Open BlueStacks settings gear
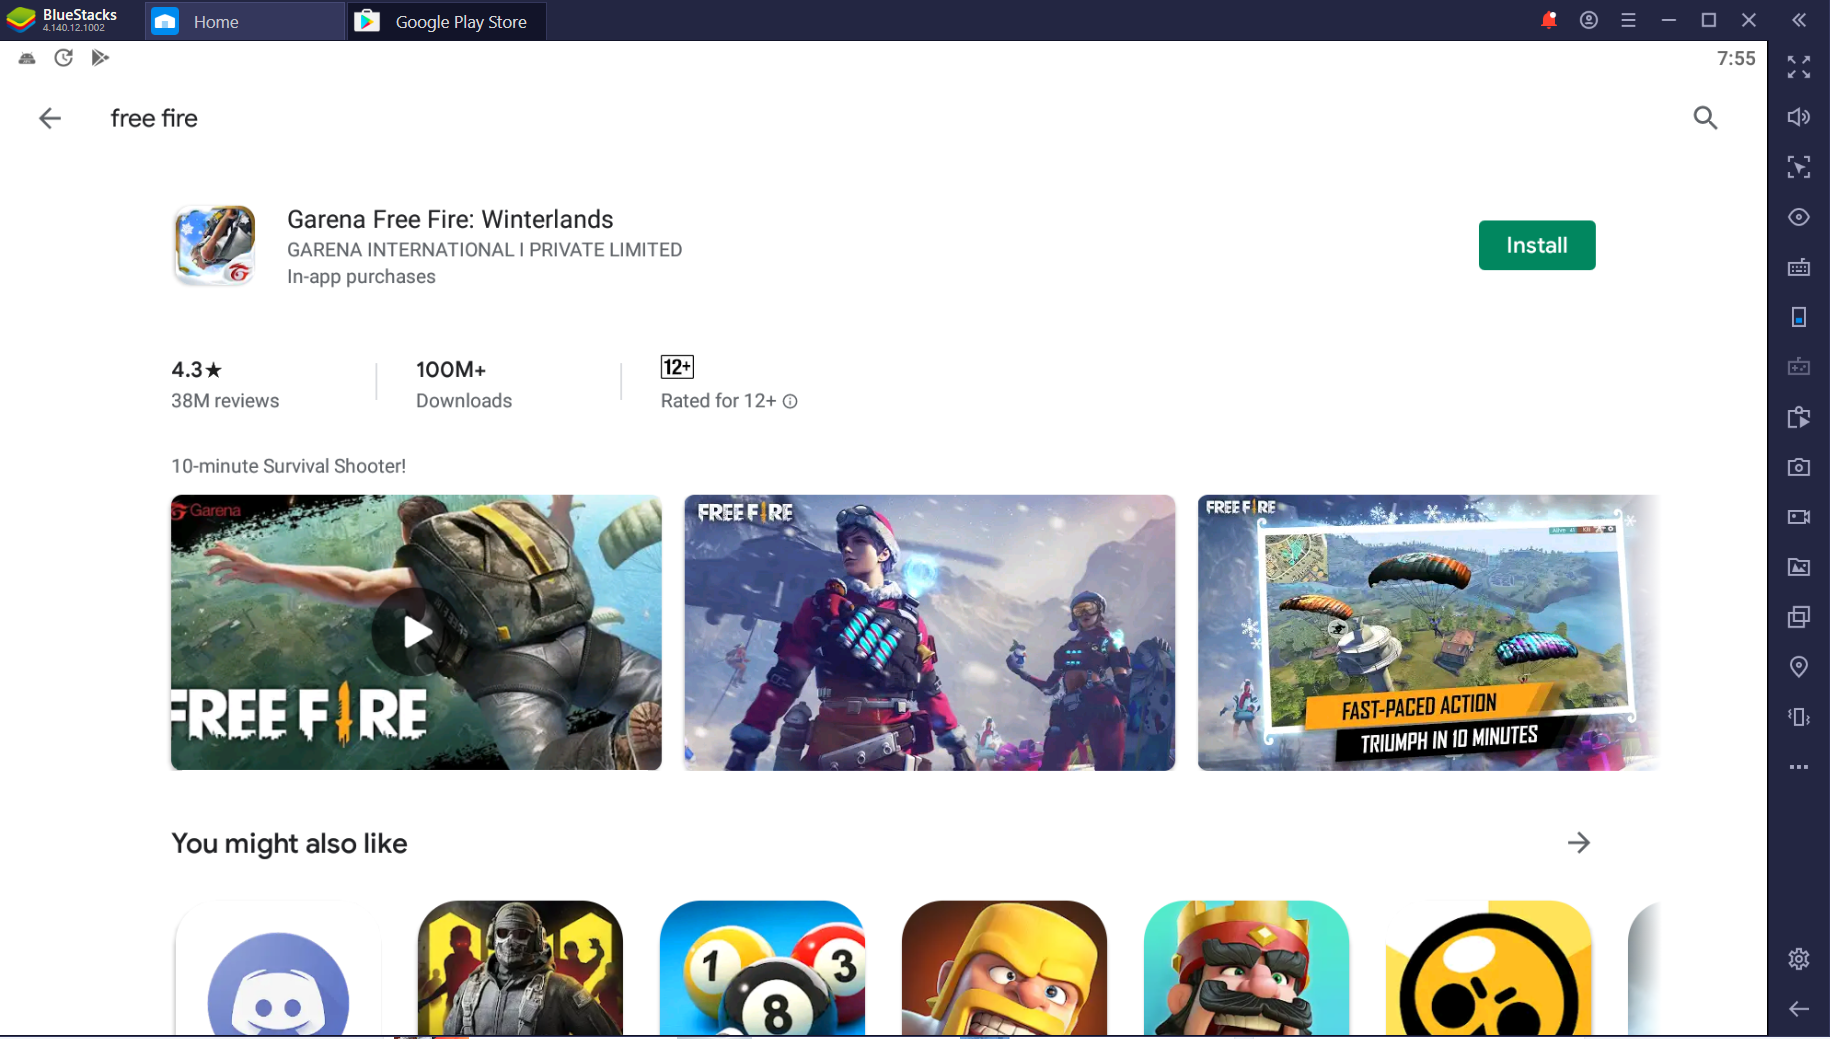 (x=1799, y=959)
